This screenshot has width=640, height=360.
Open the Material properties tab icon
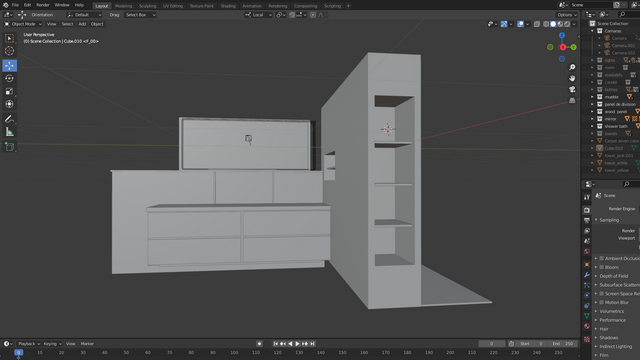587,326
